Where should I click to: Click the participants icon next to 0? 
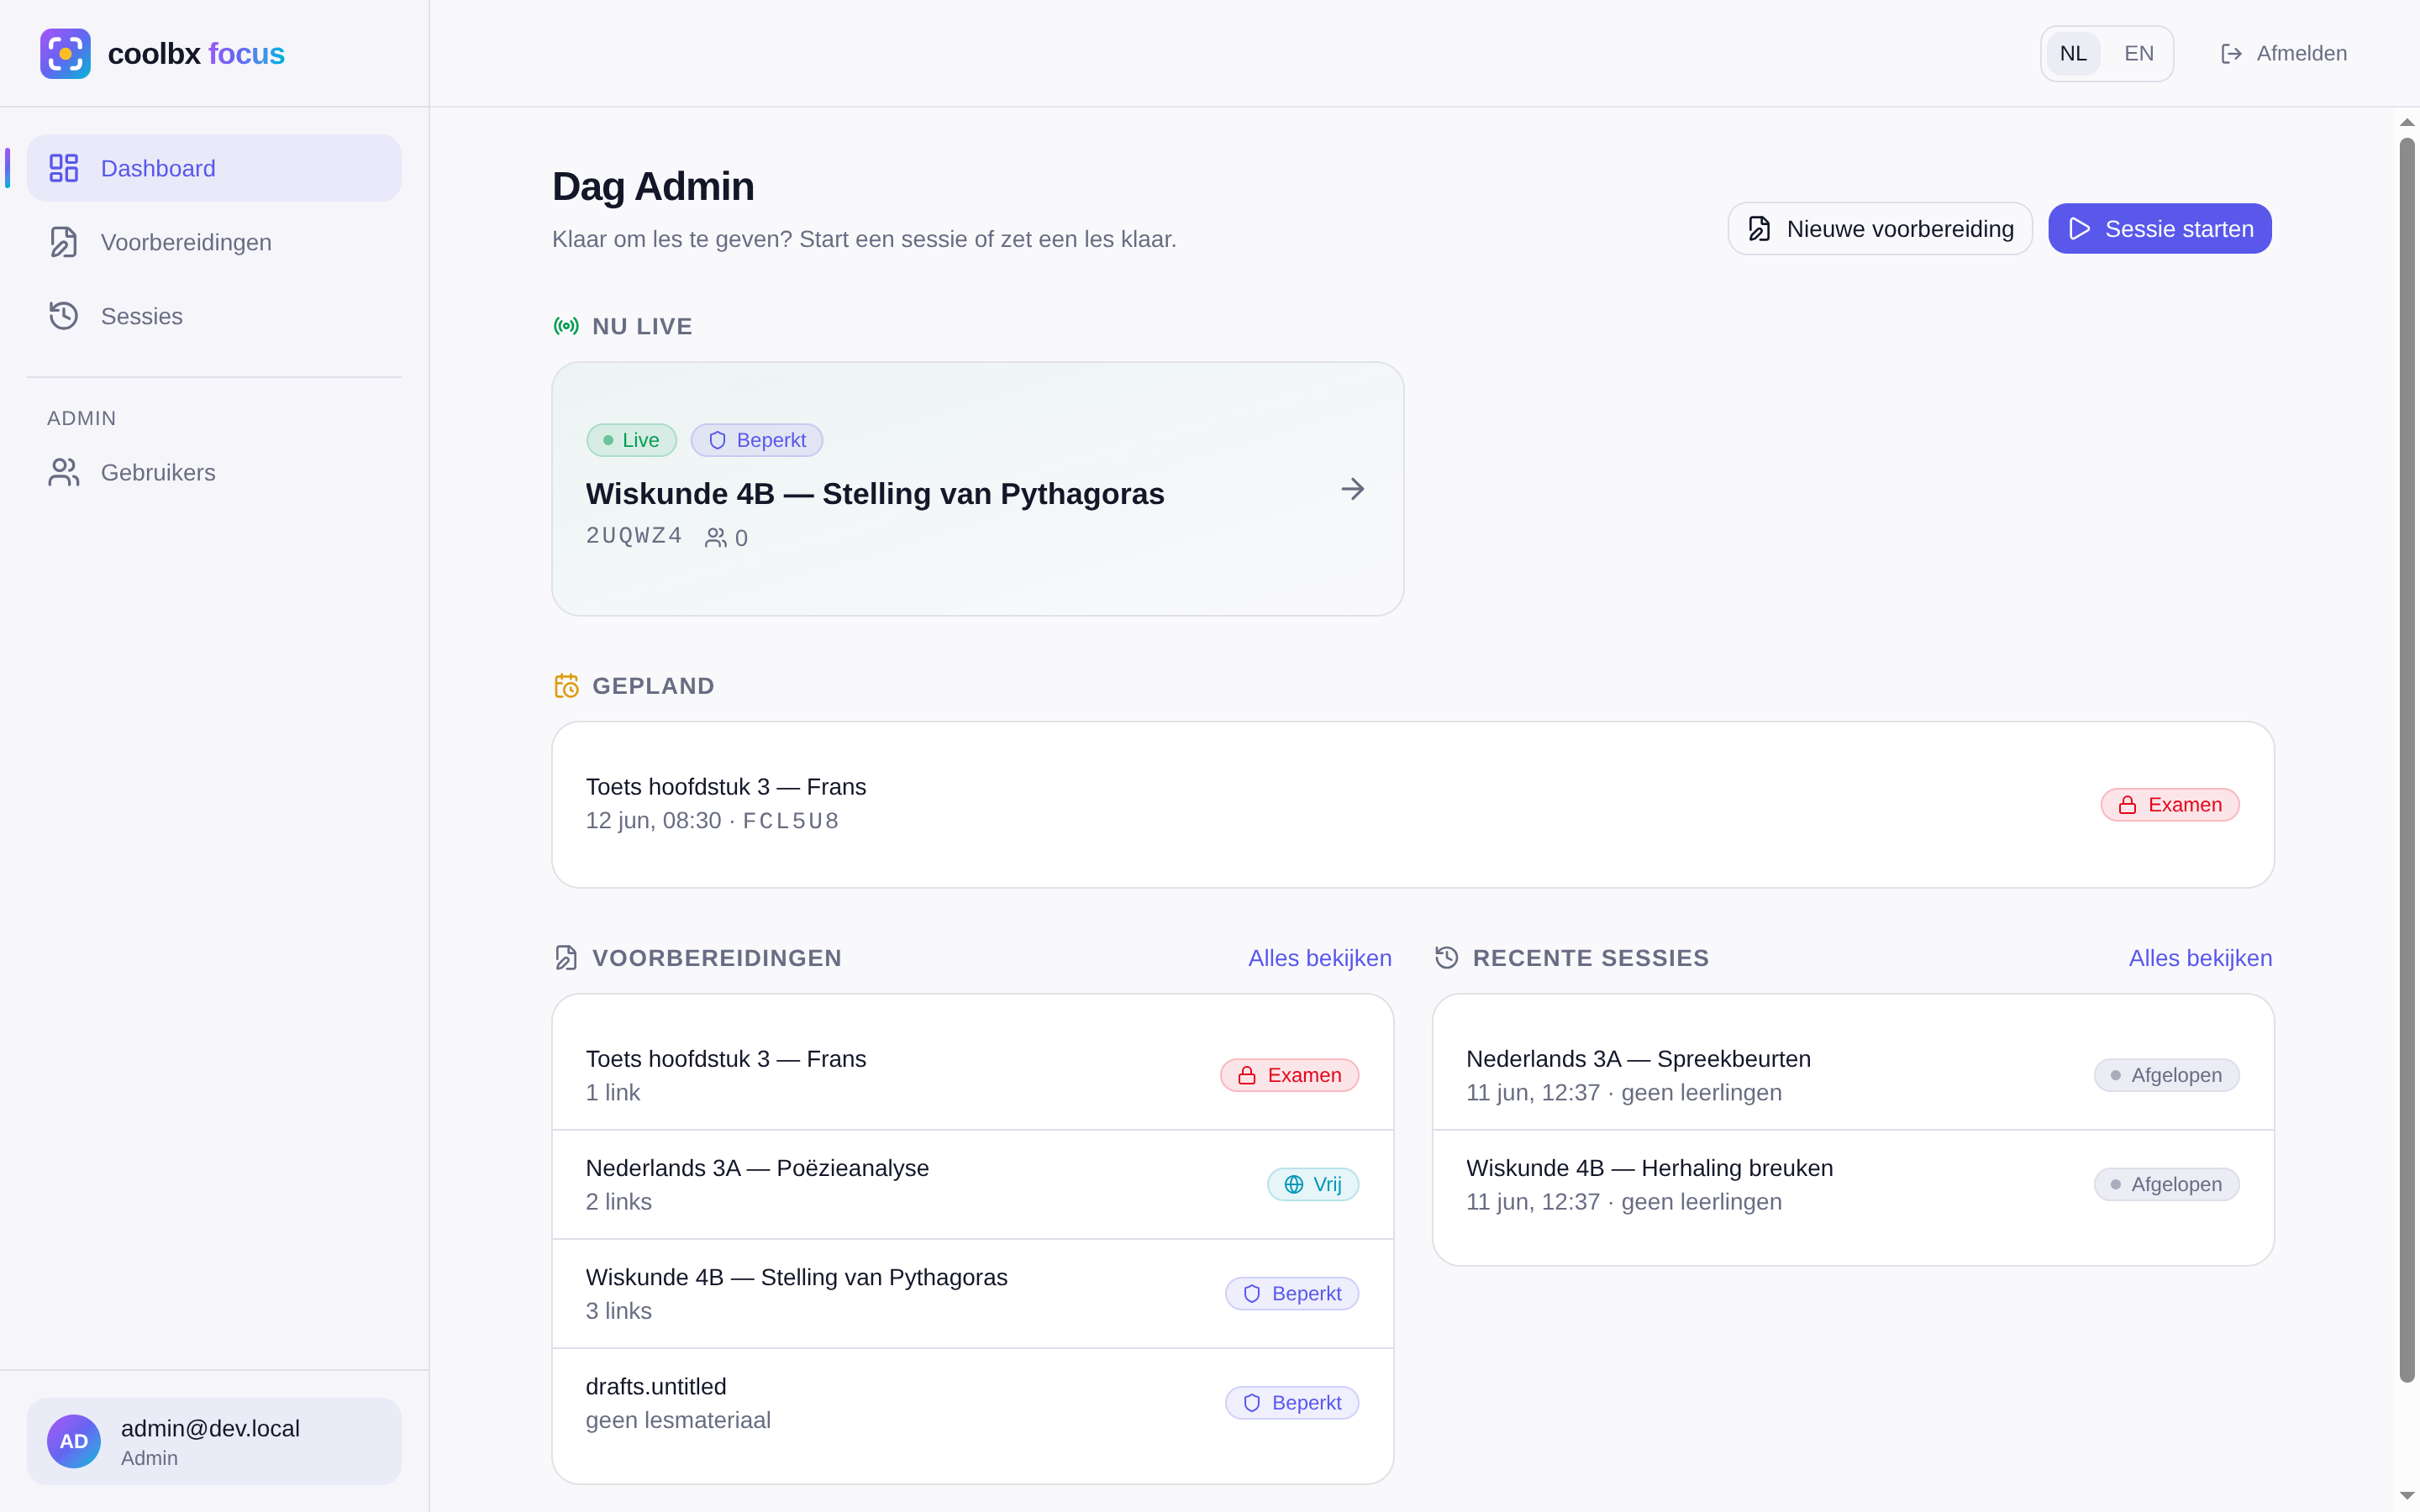click(x=716, y=538)
